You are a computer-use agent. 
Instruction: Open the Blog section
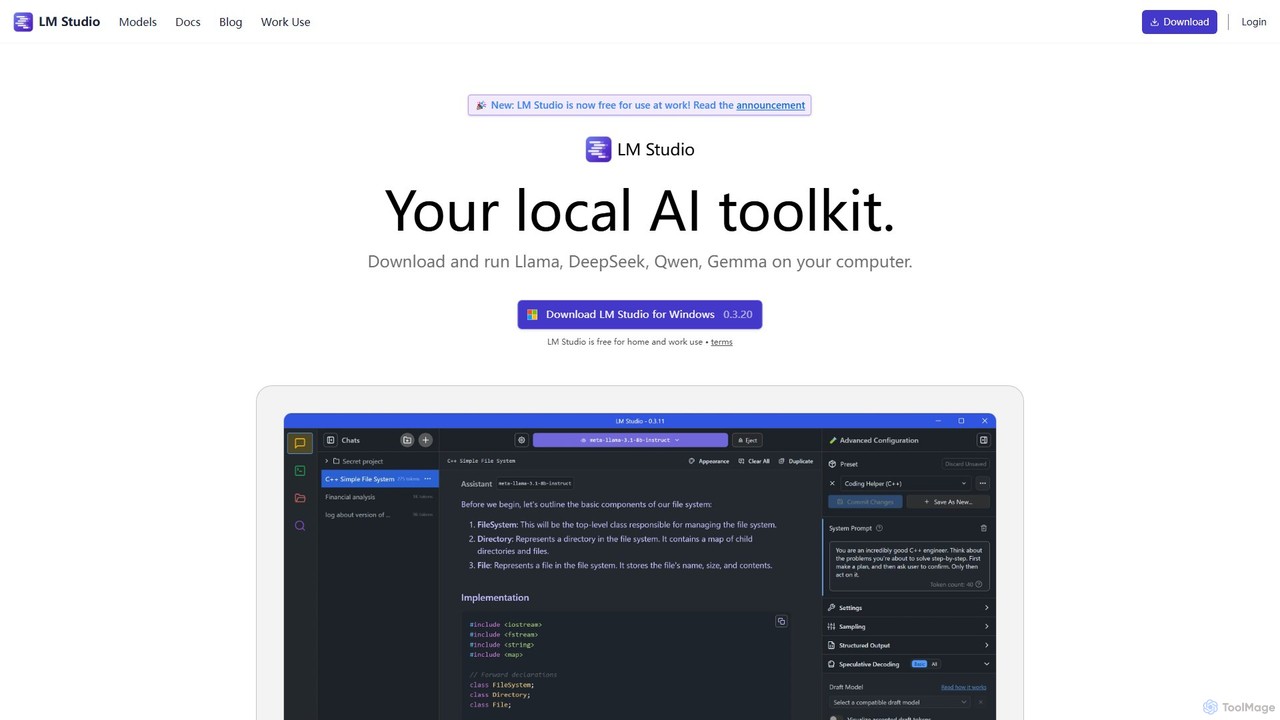(231, 22)
